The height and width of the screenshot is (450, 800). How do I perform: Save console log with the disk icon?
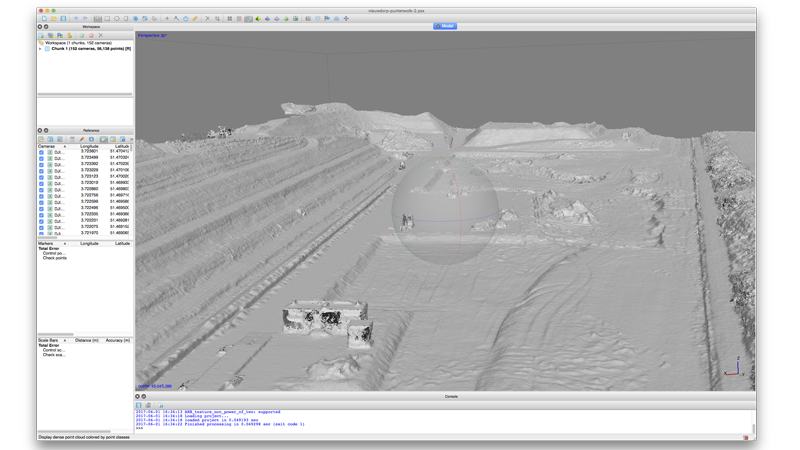click(139, 405)
